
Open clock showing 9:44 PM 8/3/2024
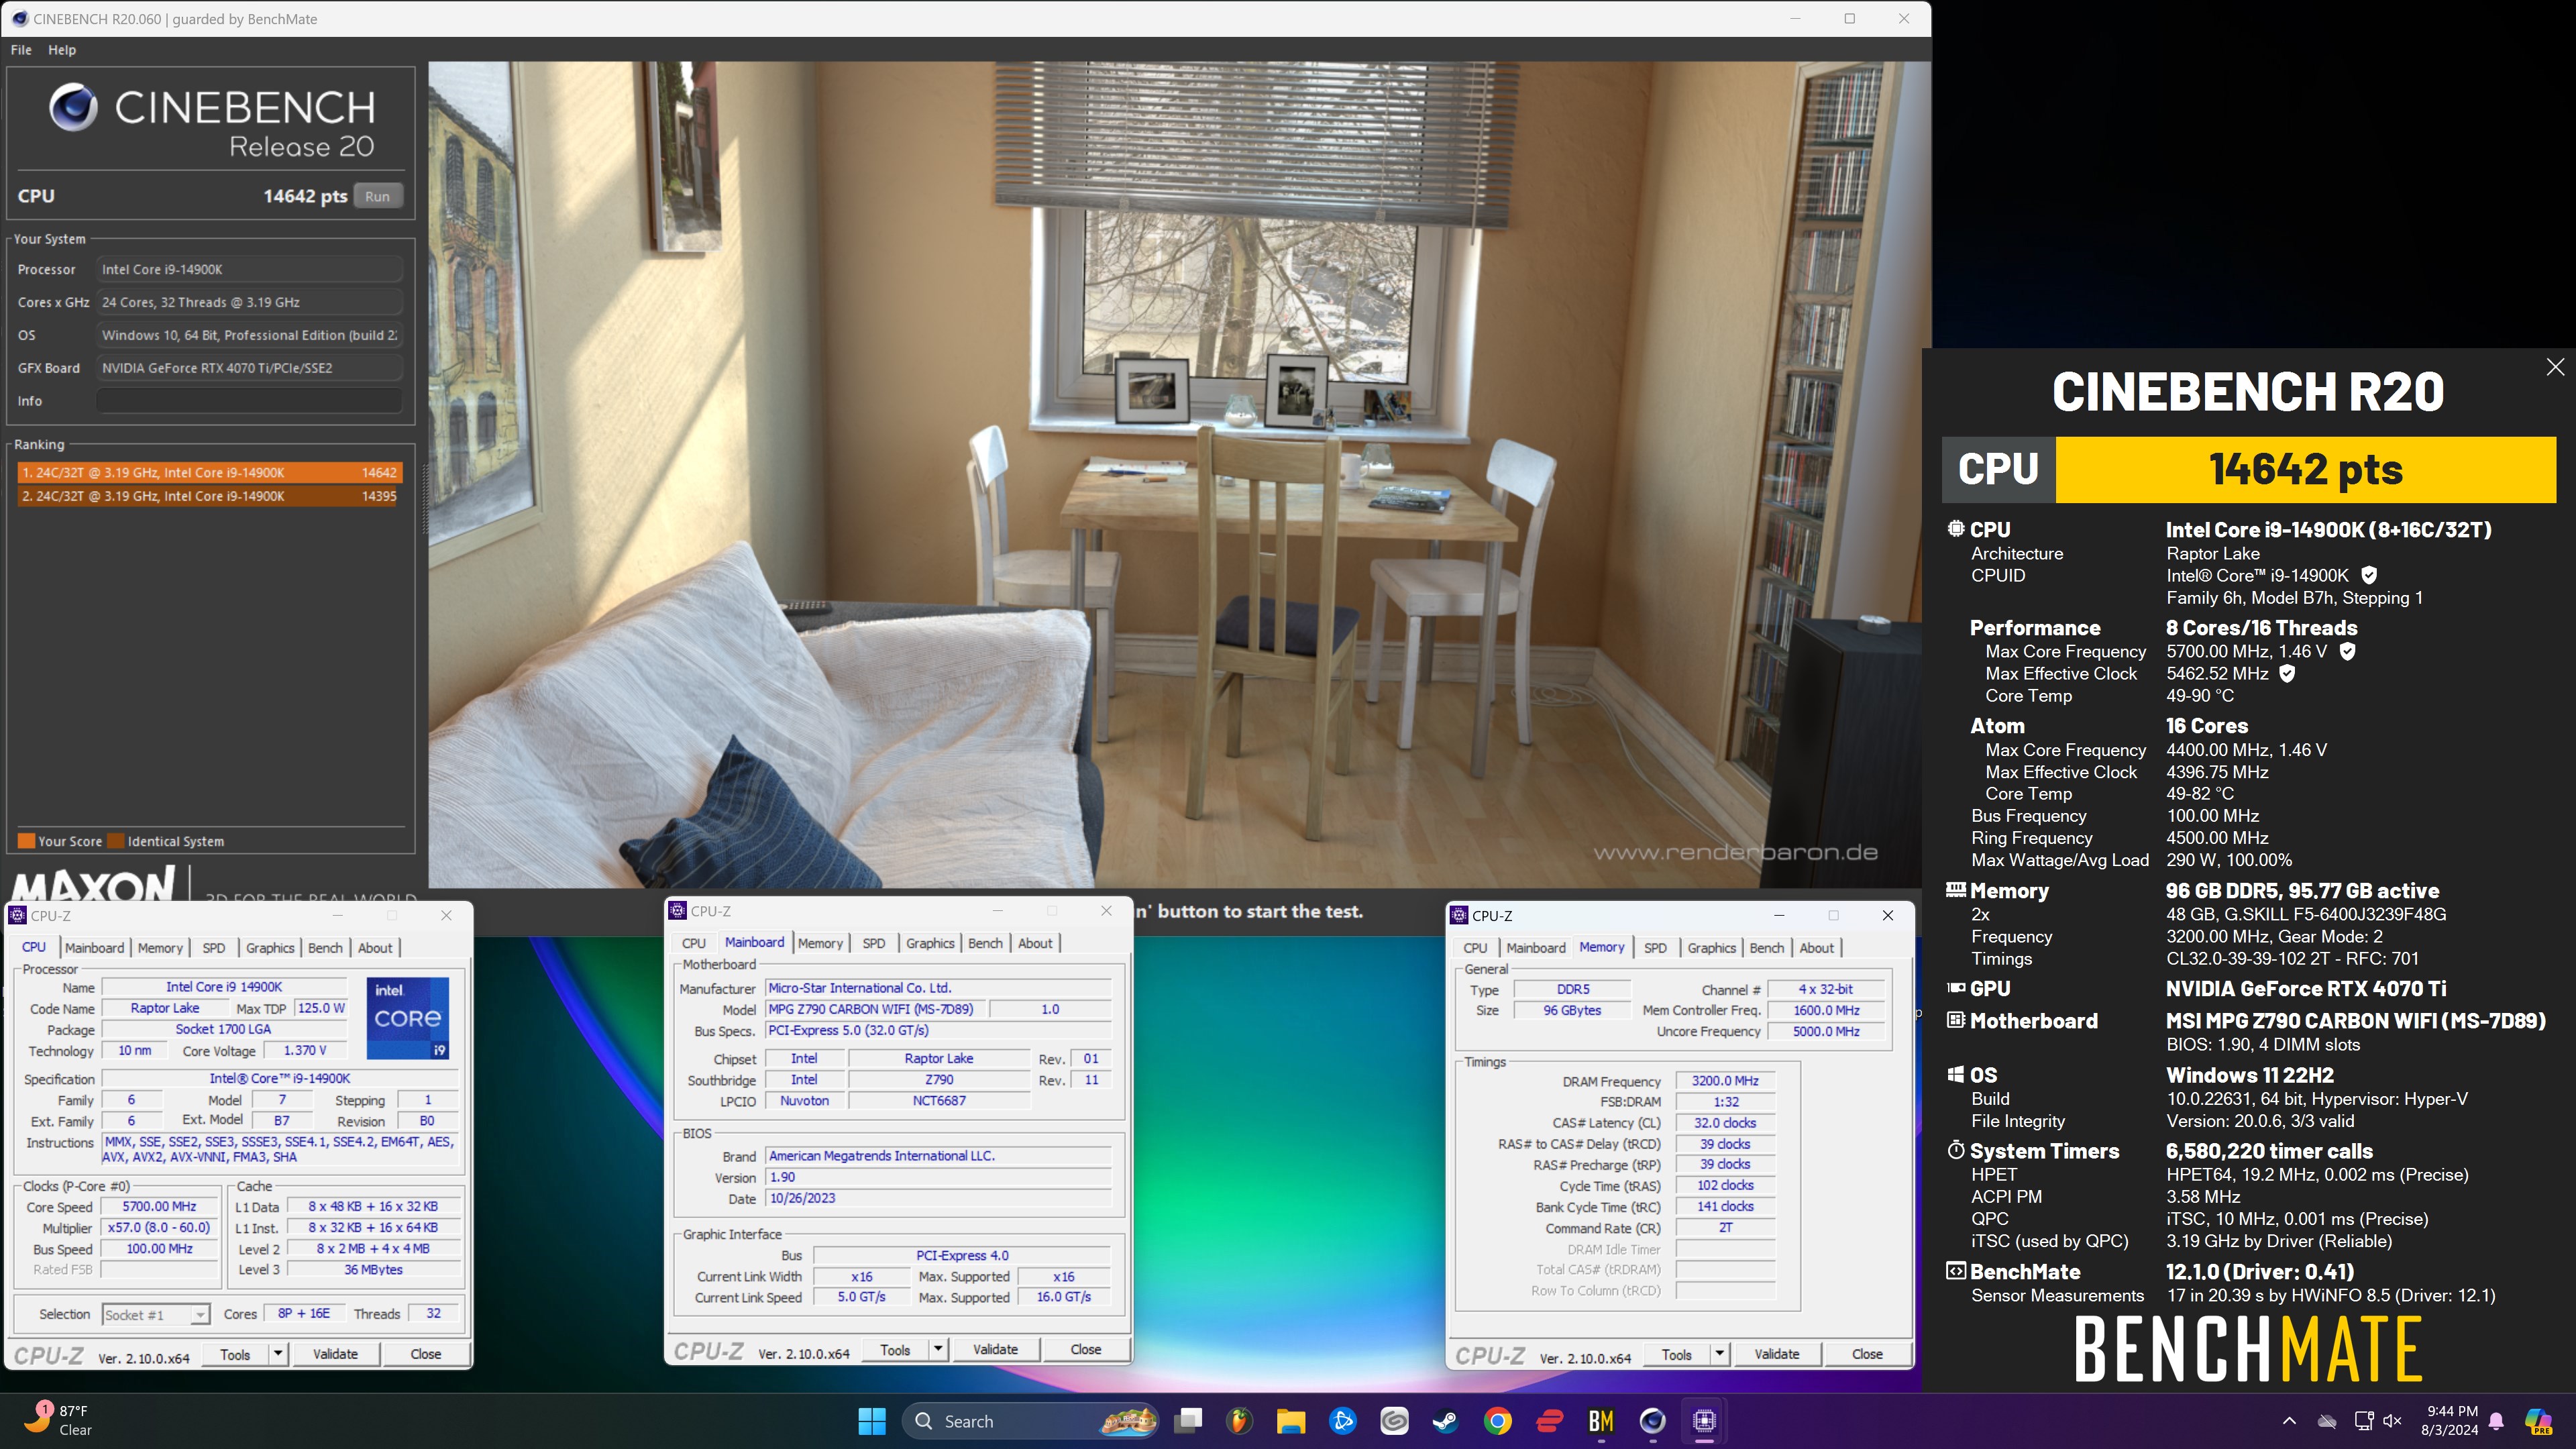(2449, 1420)
